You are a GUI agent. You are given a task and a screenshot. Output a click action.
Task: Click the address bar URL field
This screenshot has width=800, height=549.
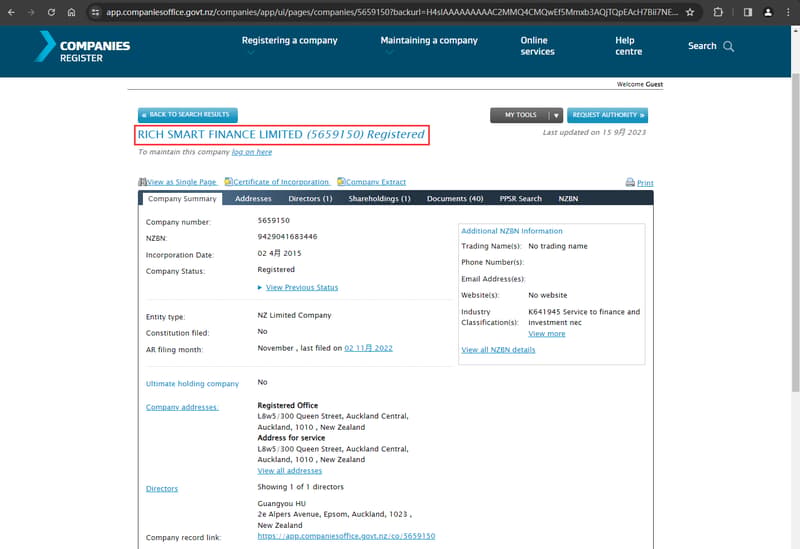392,12
